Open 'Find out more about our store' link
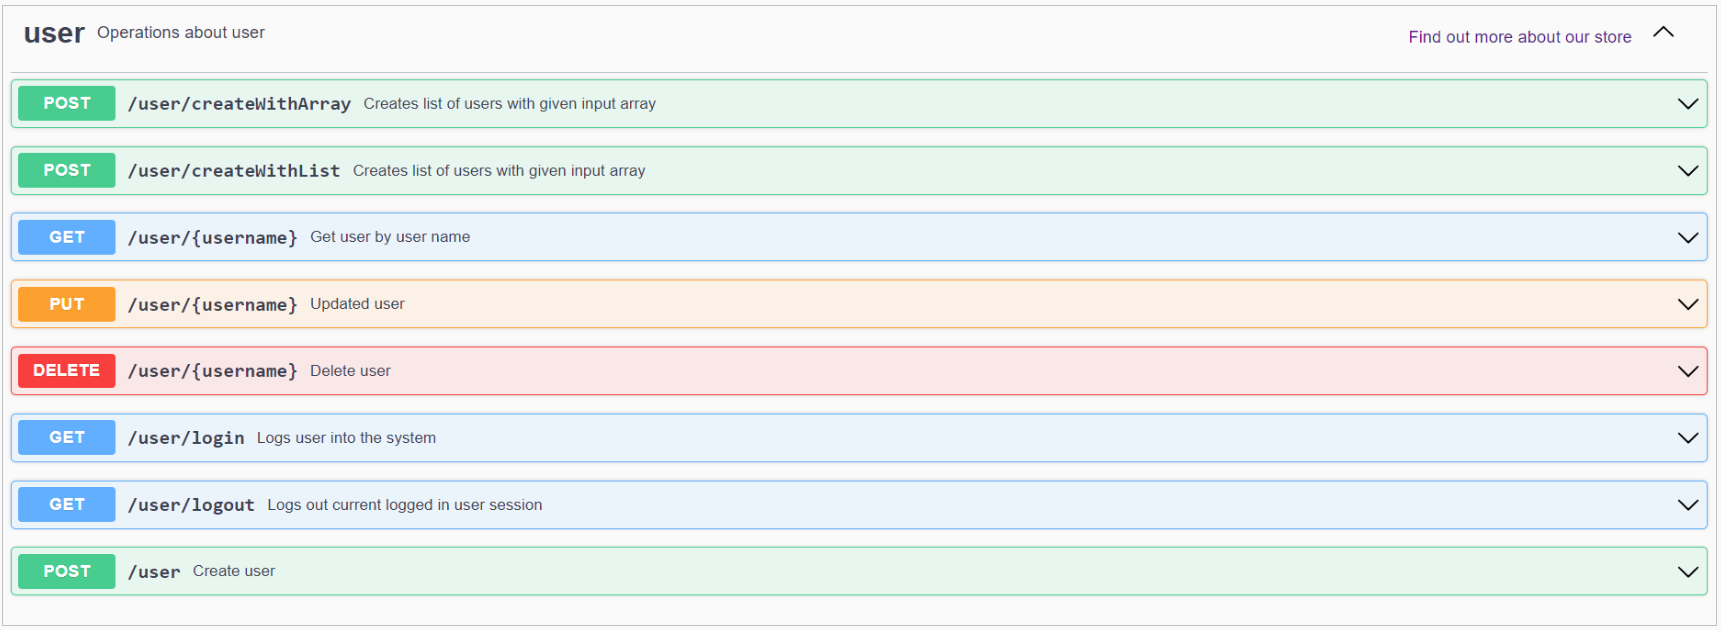The width and height of the screenshot is (1721, 630). pos(1519,37)
